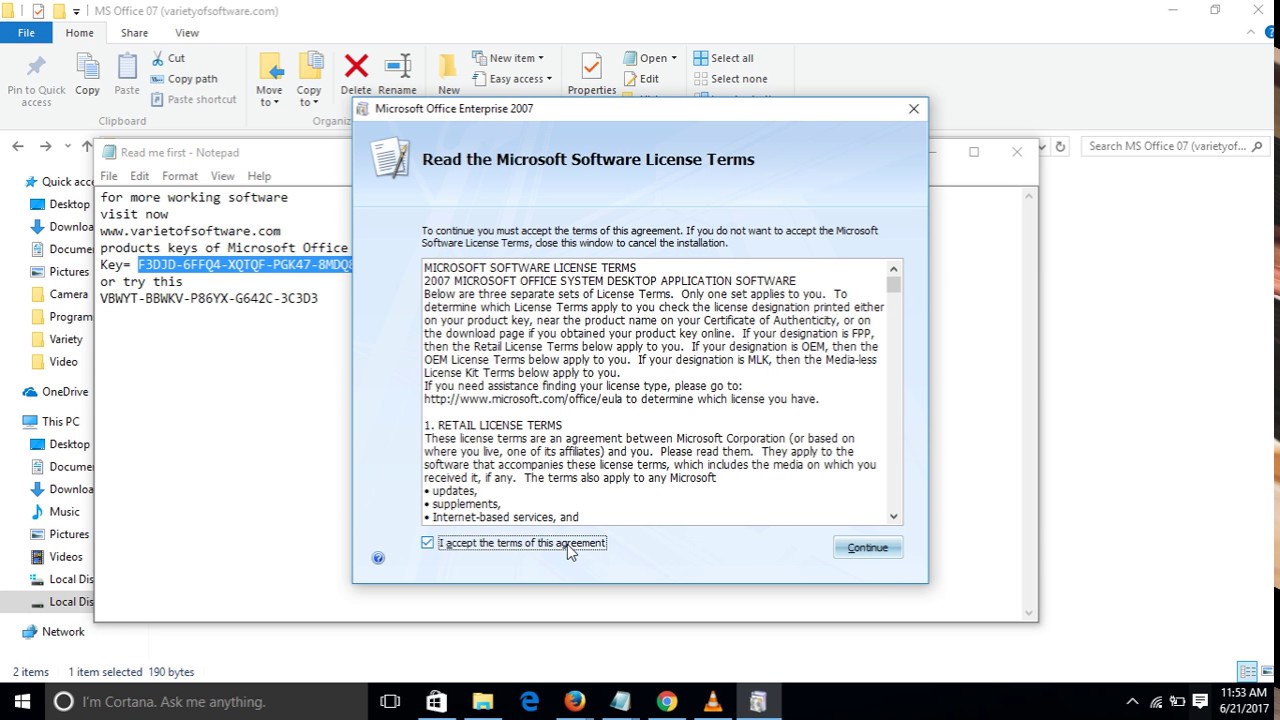Click the Paste ribbon icon
This screenshot has width=1280, height=720.
pyautogui.click(x=127, y=67)
